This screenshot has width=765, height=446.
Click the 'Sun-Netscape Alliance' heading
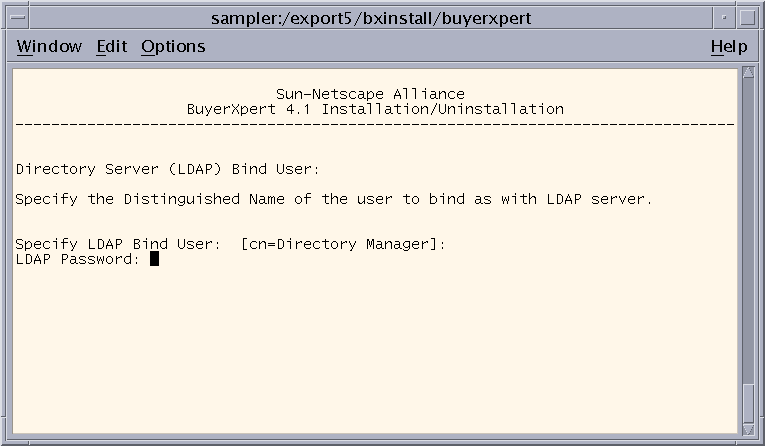click(x=370, y=94)
